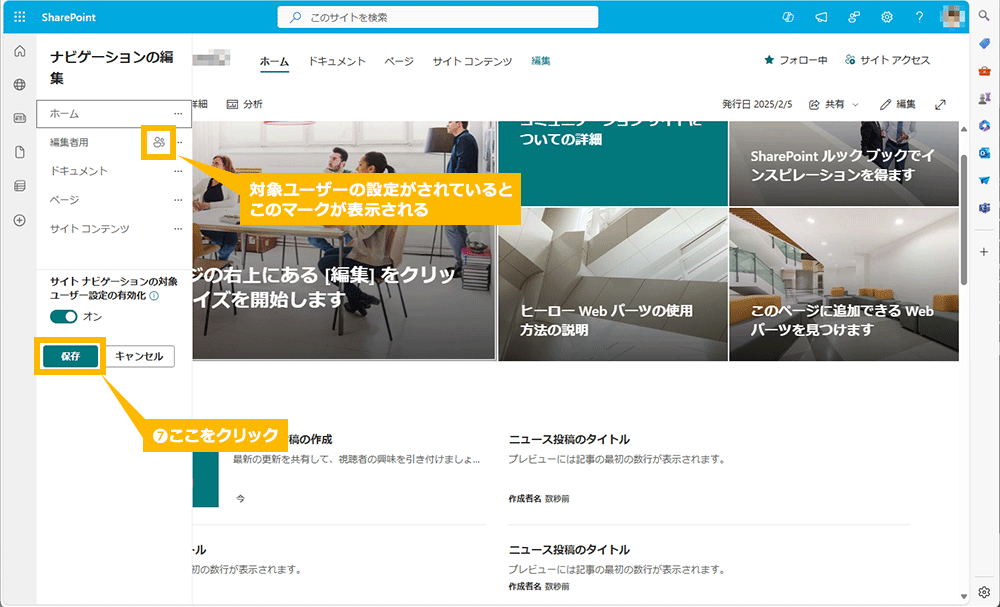Open the help question mark icon
Image resolution: width=1000 pixels, height=607 pixels.
(919, 17)
